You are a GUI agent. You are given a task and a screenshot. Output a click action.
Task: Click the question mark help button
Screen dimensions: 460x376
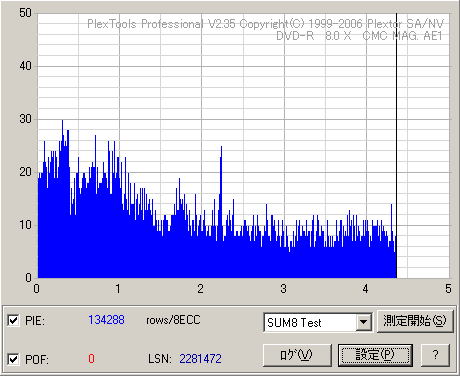[x=435, y=355]
